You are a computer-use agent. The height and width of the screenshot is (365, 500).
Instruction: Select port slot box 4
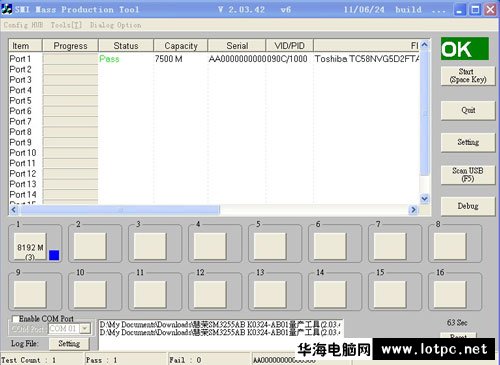coord(210,246)
